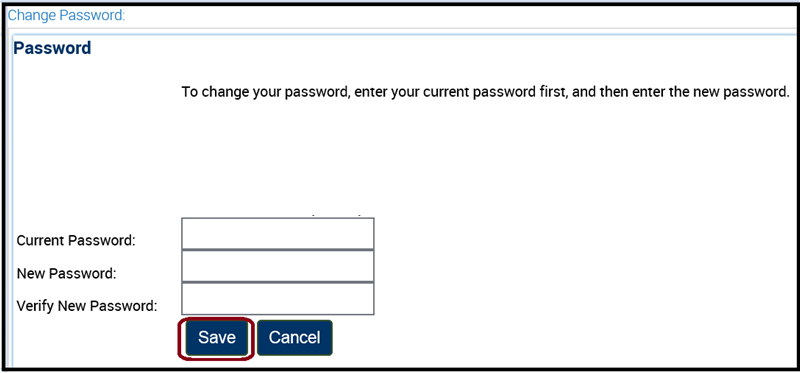
Task: Click the New Password: label text
Action: point(67,273)
